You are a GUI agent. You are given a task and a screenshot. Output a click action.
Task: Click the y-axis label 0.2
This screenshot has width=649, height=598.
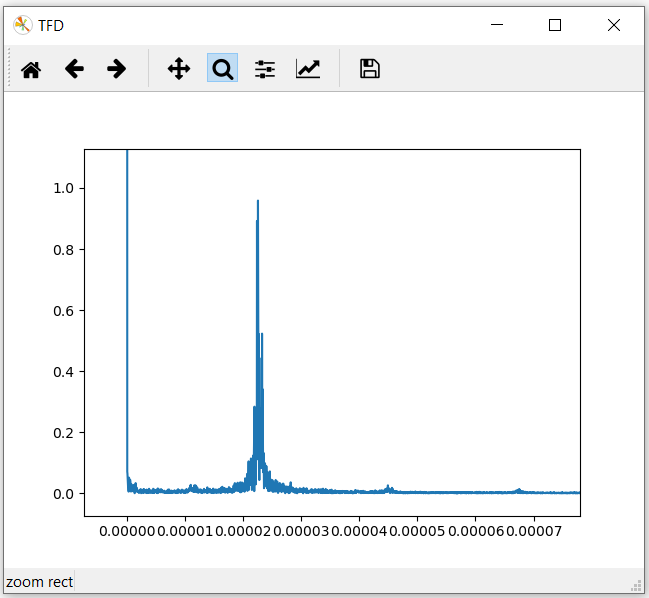coord(63,433)
